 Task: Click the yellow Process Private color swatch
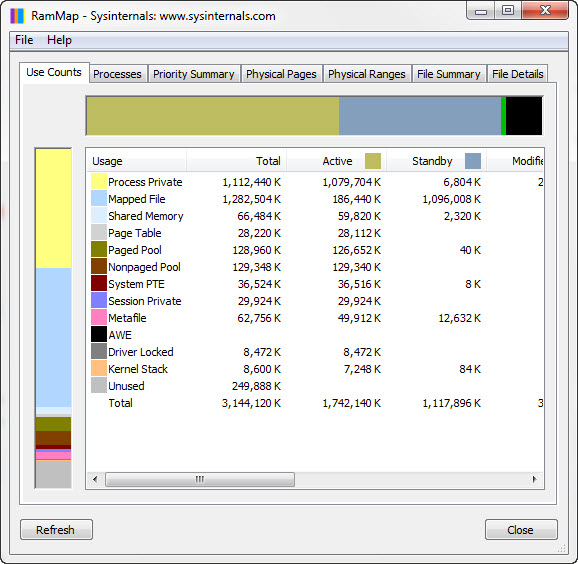[x=99, y=182]
